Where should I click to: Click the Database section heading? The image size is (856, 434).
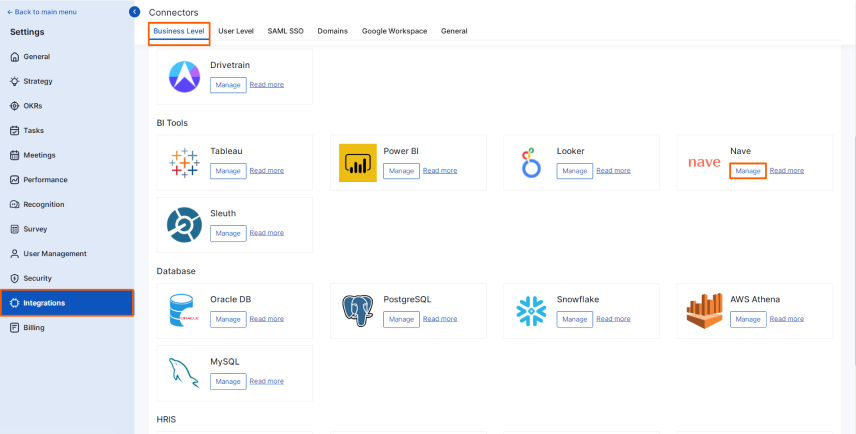pyautogui.click(x=176, y=271)
